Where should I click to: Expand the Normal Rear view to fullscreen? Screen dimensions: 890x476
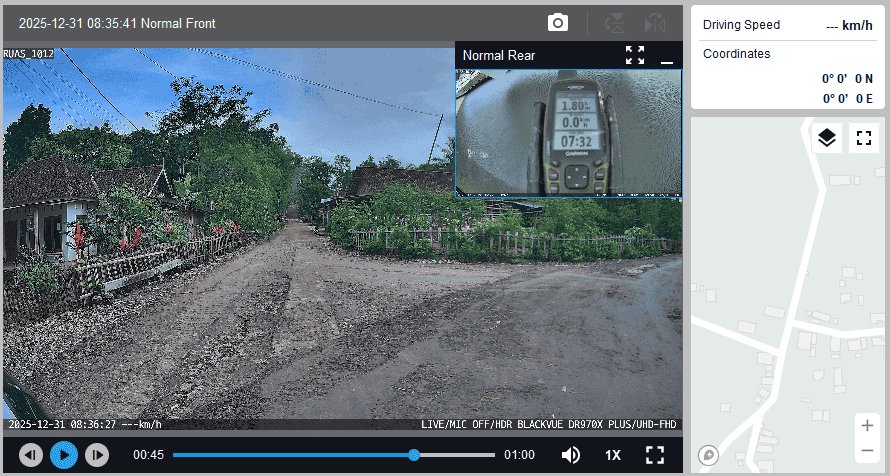point(635,55)
